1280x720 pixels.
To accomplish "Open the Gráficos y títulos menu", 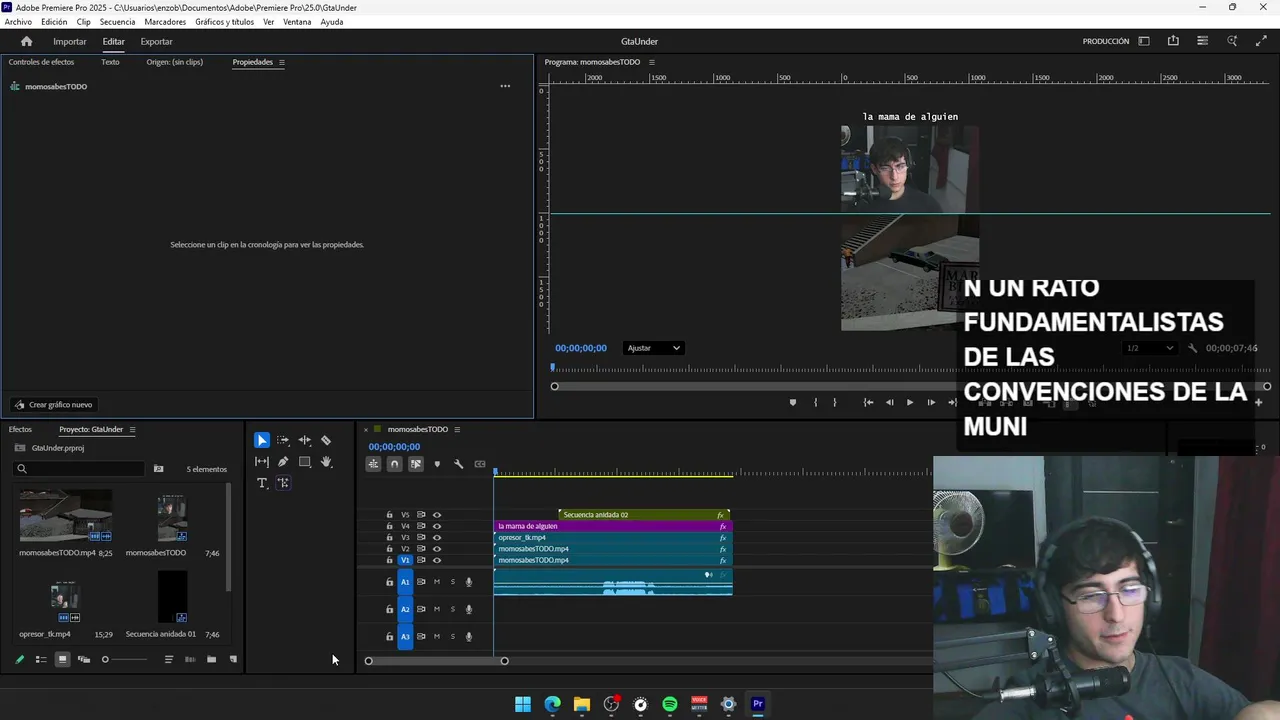I will click(224, 22).
